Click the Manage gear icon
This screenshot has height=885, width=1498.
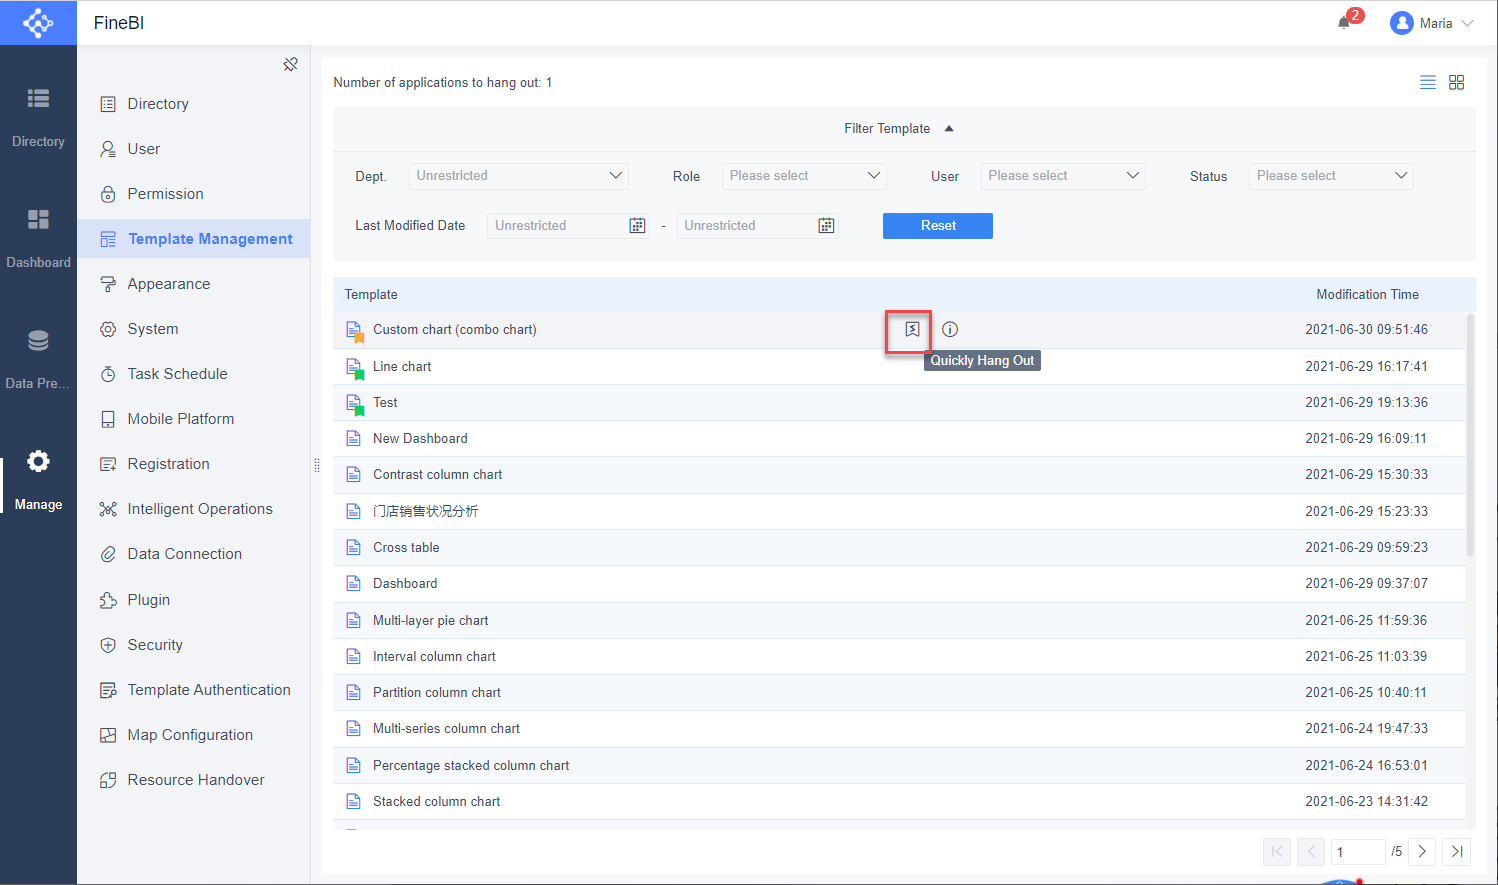[x=38, y=461]
